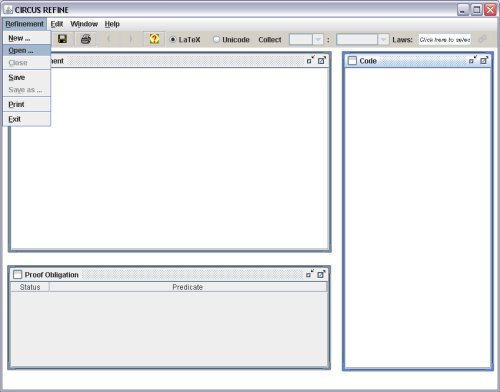
Task: Open the Window menu
Action: (84, 24)
